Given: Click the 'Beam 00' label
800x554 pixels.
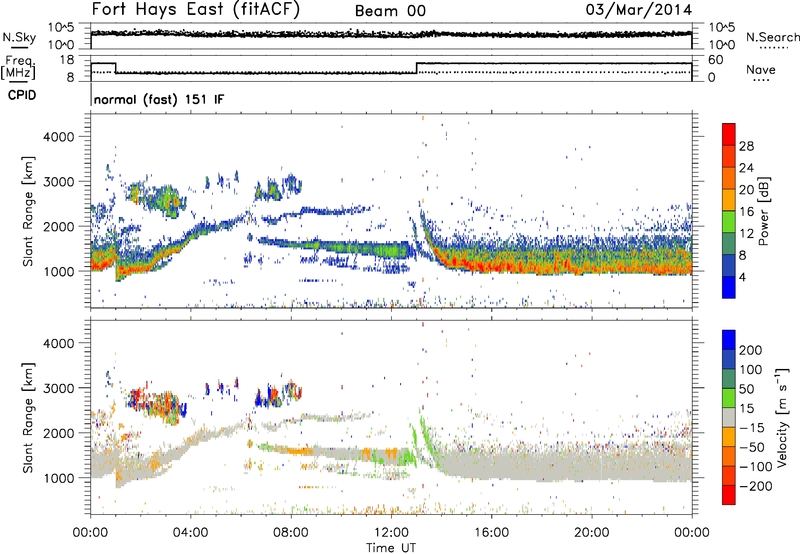Looking at the screenshot, I should click(390, 11).
